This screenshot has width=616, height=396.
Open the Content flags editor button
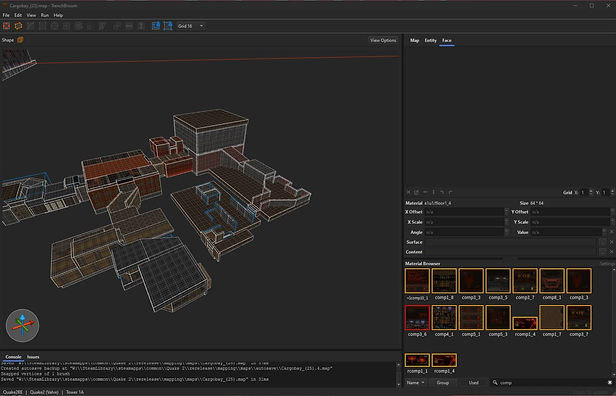[603, 252]
